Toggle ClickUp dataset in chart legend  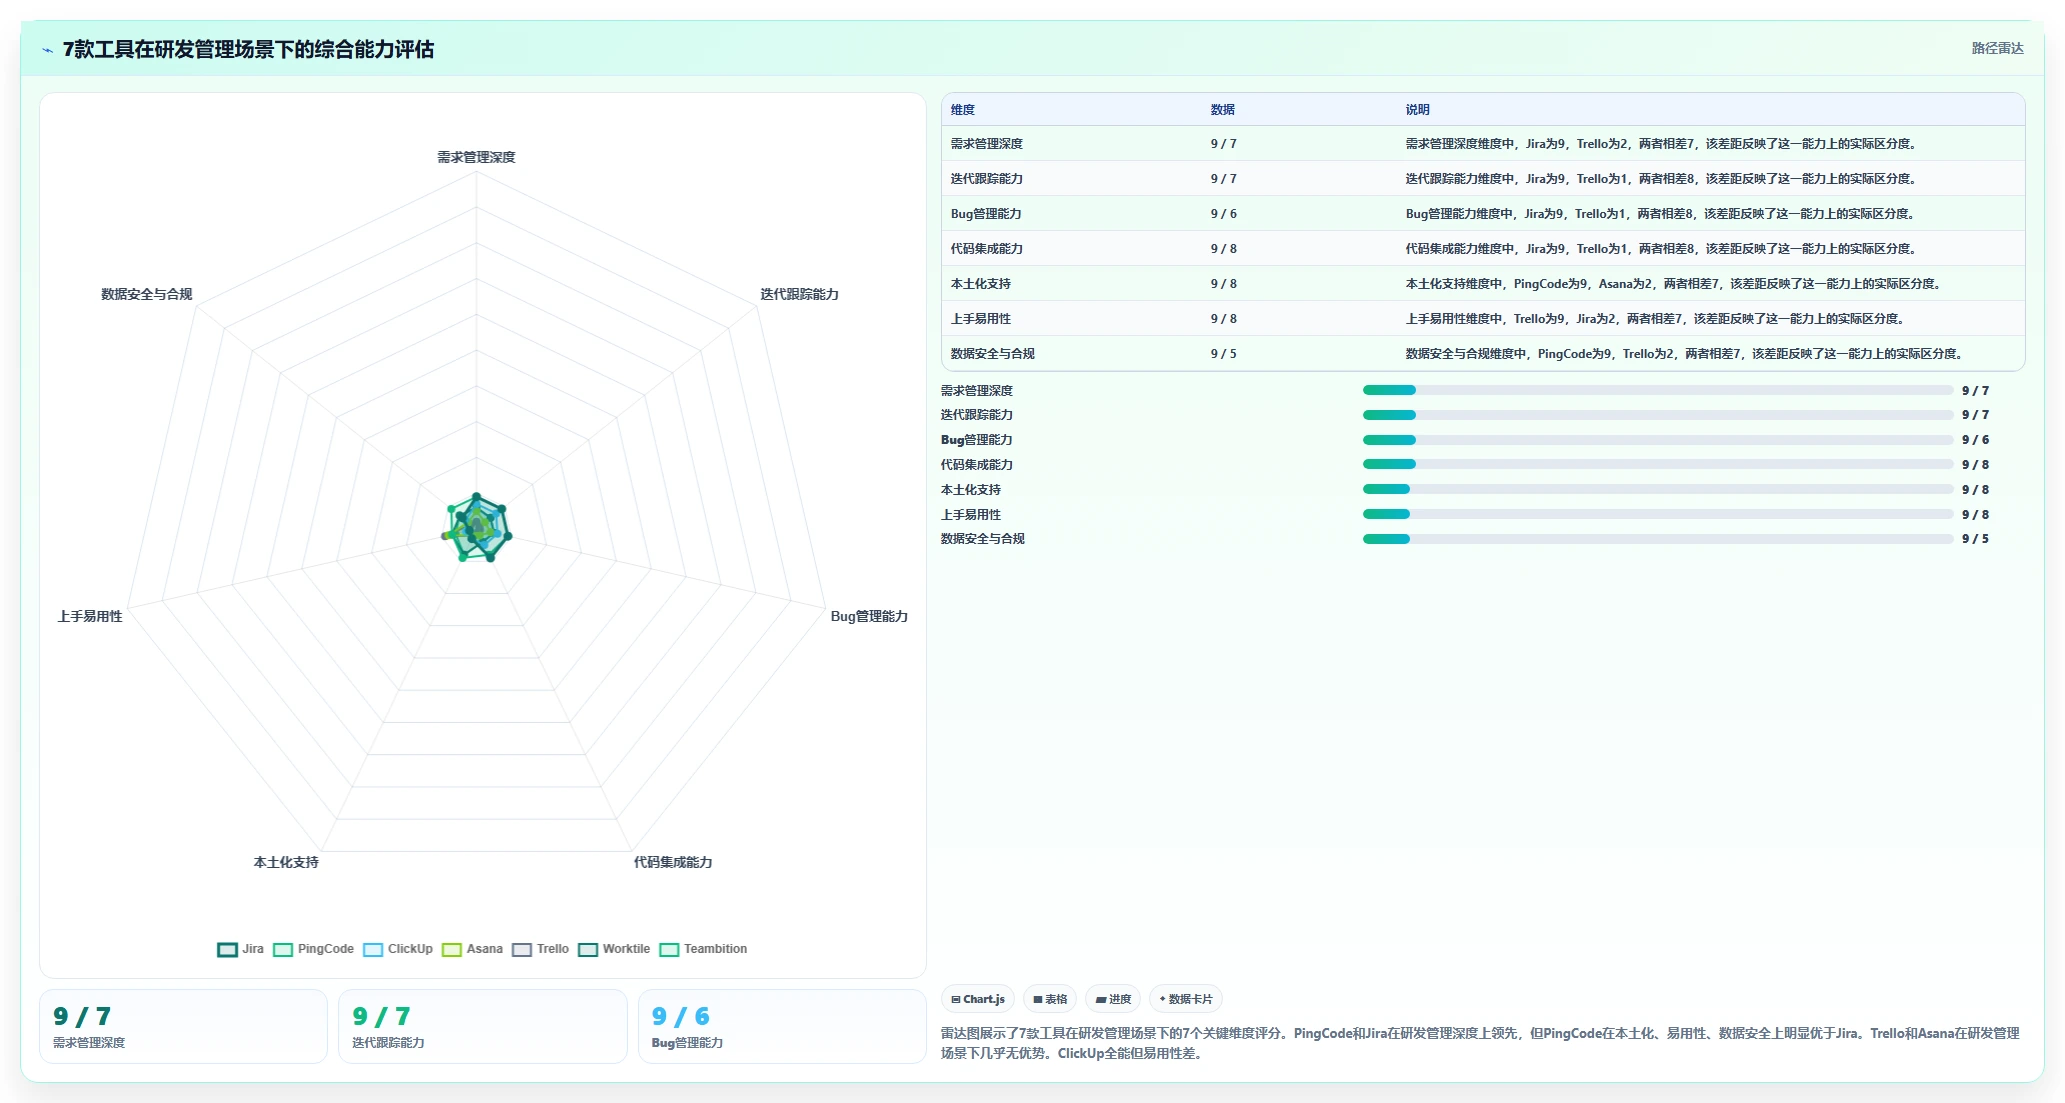pyautogui.click(x=398, y=949)
